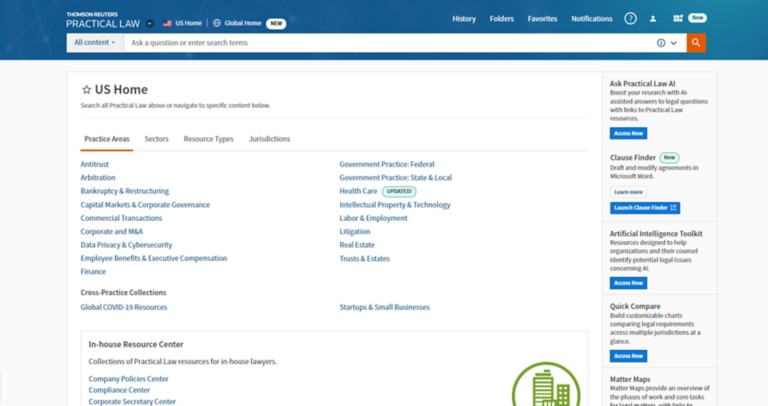
Task: Click the Launch Clause Finder button
Action: coord(645,208)
